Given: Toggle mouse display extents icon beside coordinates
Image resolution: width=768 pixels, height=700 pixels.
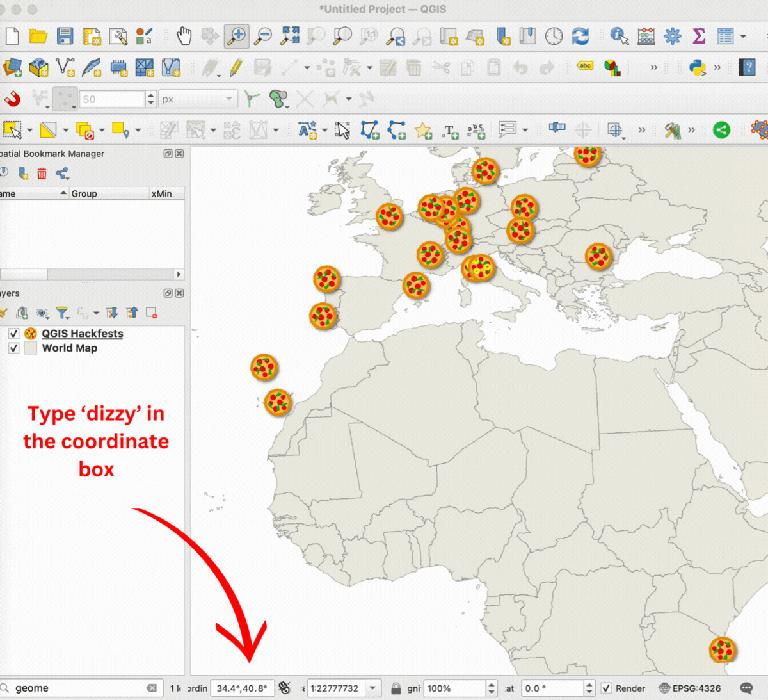Looking at the screenshot, I should tap(284, 688).
